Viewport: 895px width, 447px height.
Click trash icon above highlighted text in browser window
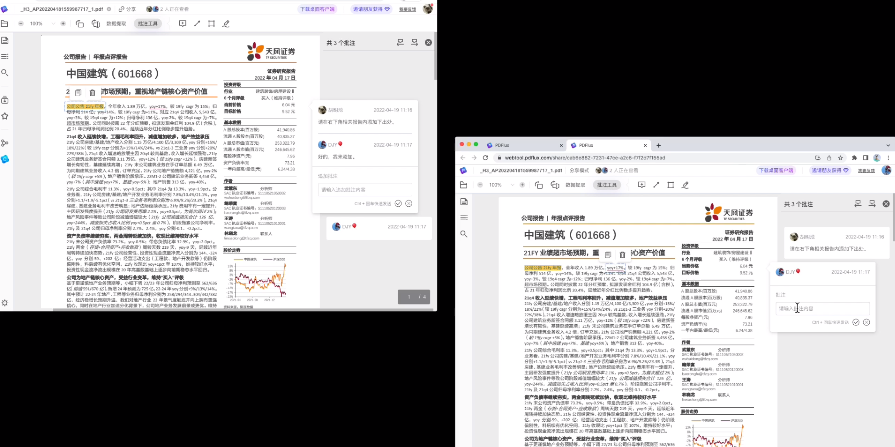[x=622, y=255]
